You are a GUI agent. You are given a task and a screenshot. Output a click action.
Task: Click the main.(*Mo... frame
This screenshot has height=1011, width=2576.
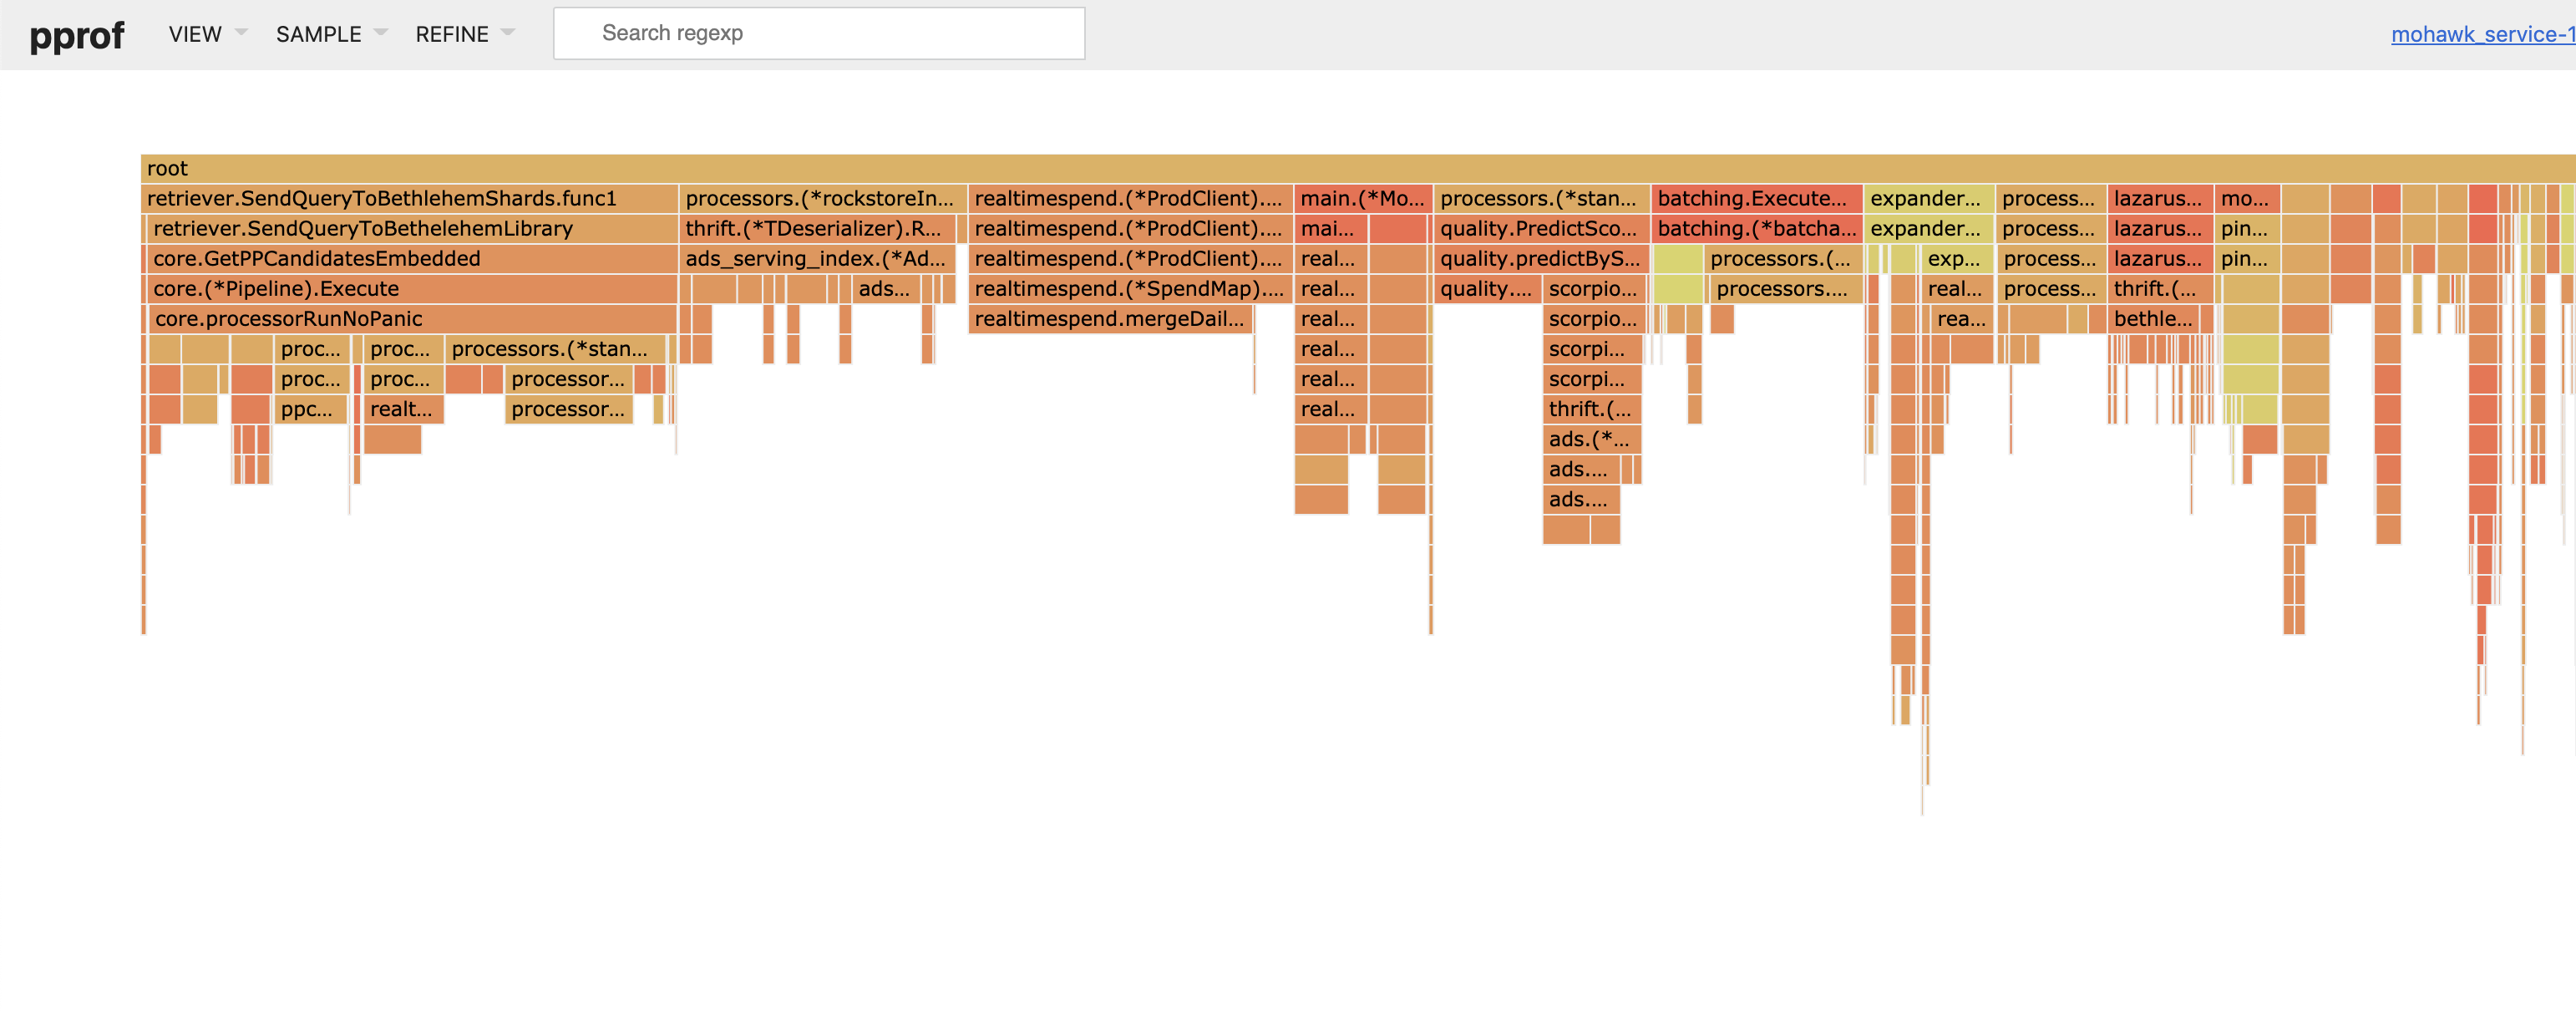1362,198
